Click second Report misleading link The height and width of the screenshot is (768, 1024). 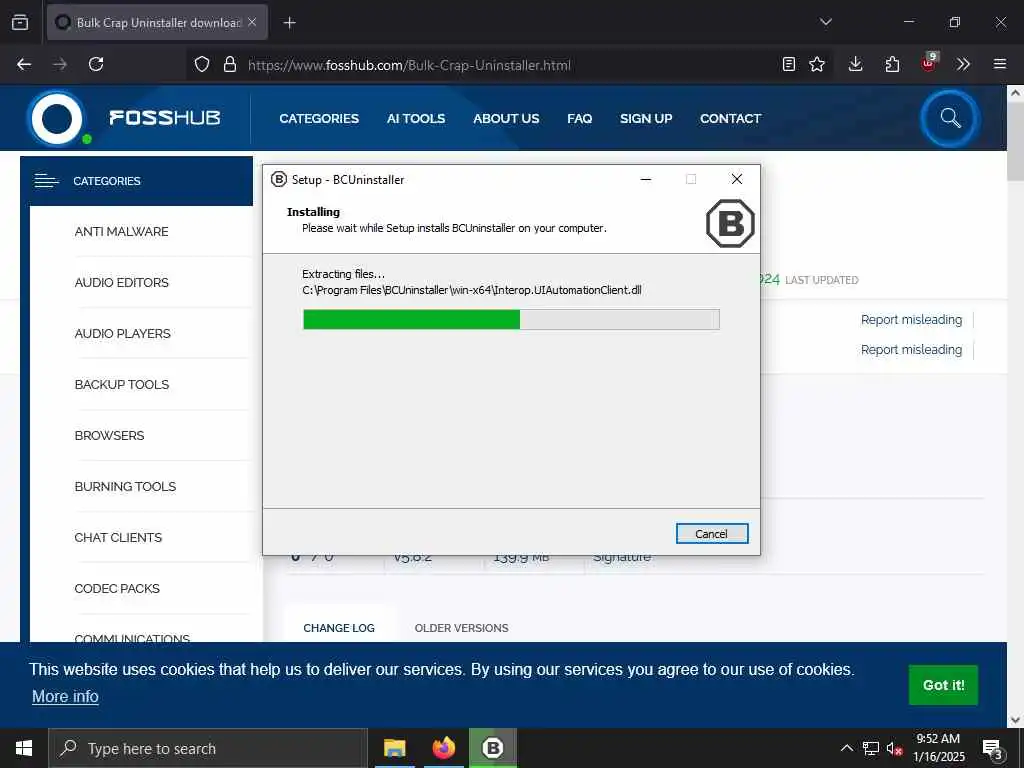click(x=911, y=349)
